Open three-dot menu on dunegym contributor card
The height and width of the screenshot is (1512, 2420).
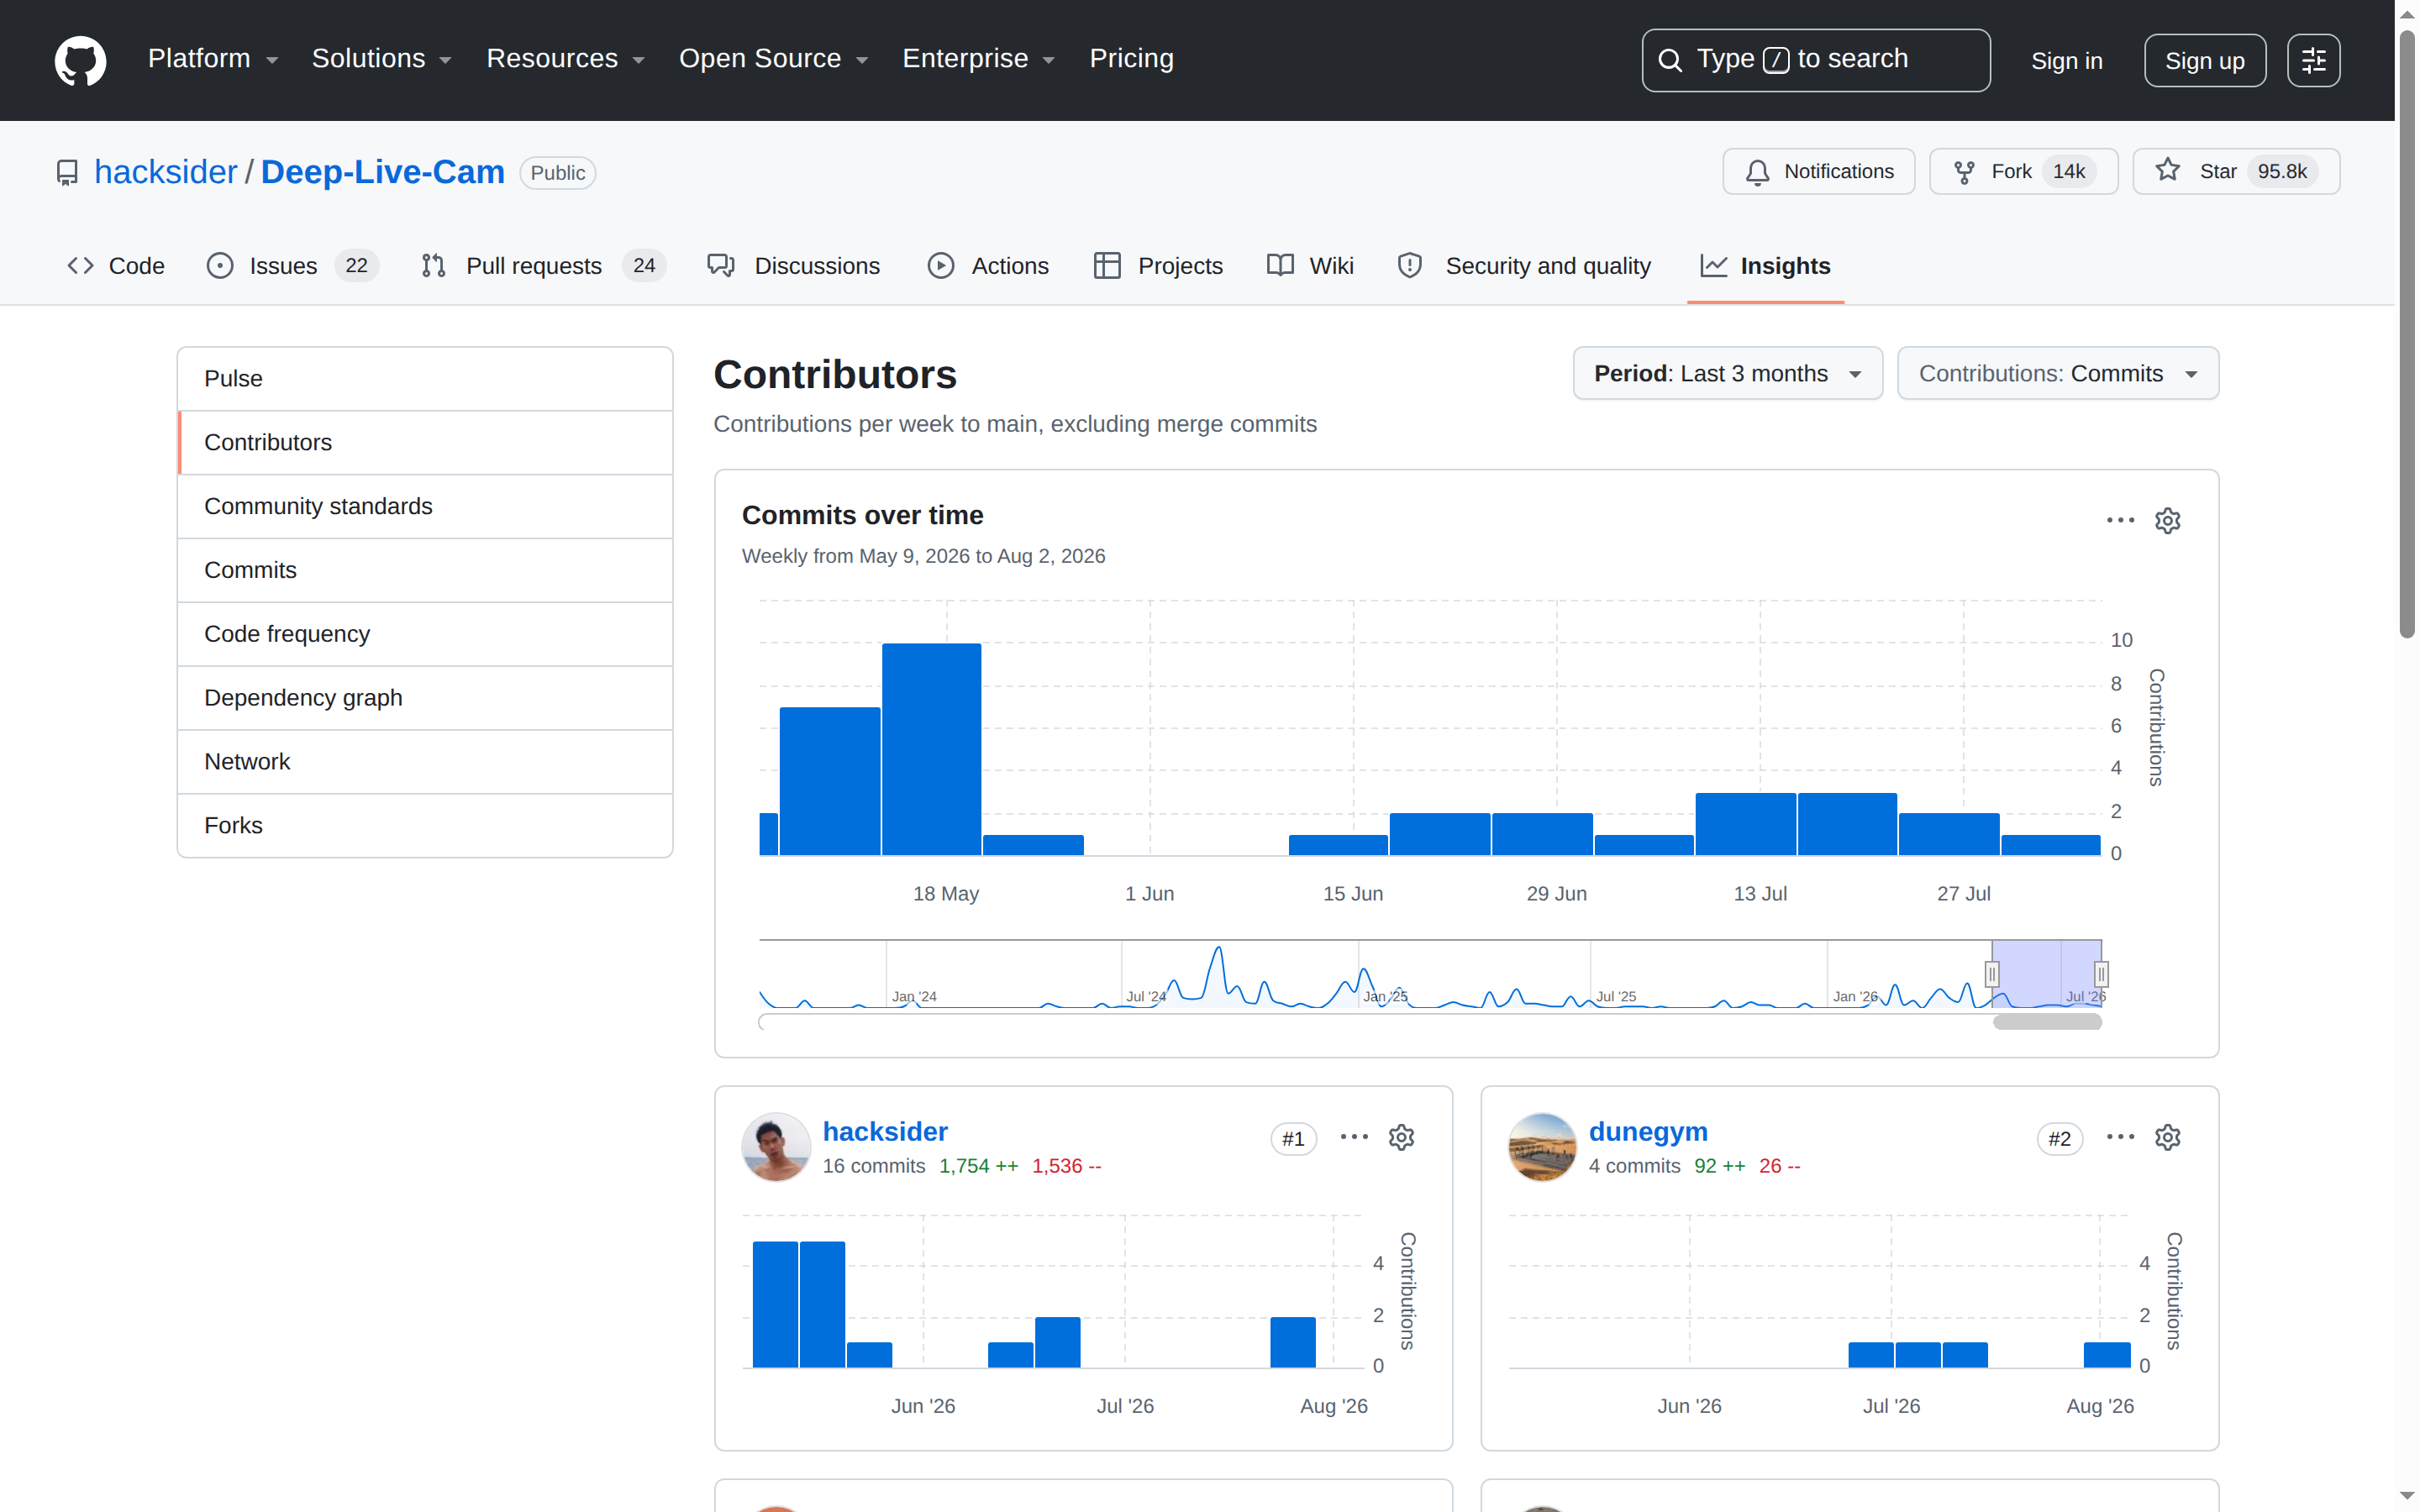point(2120,1138)
